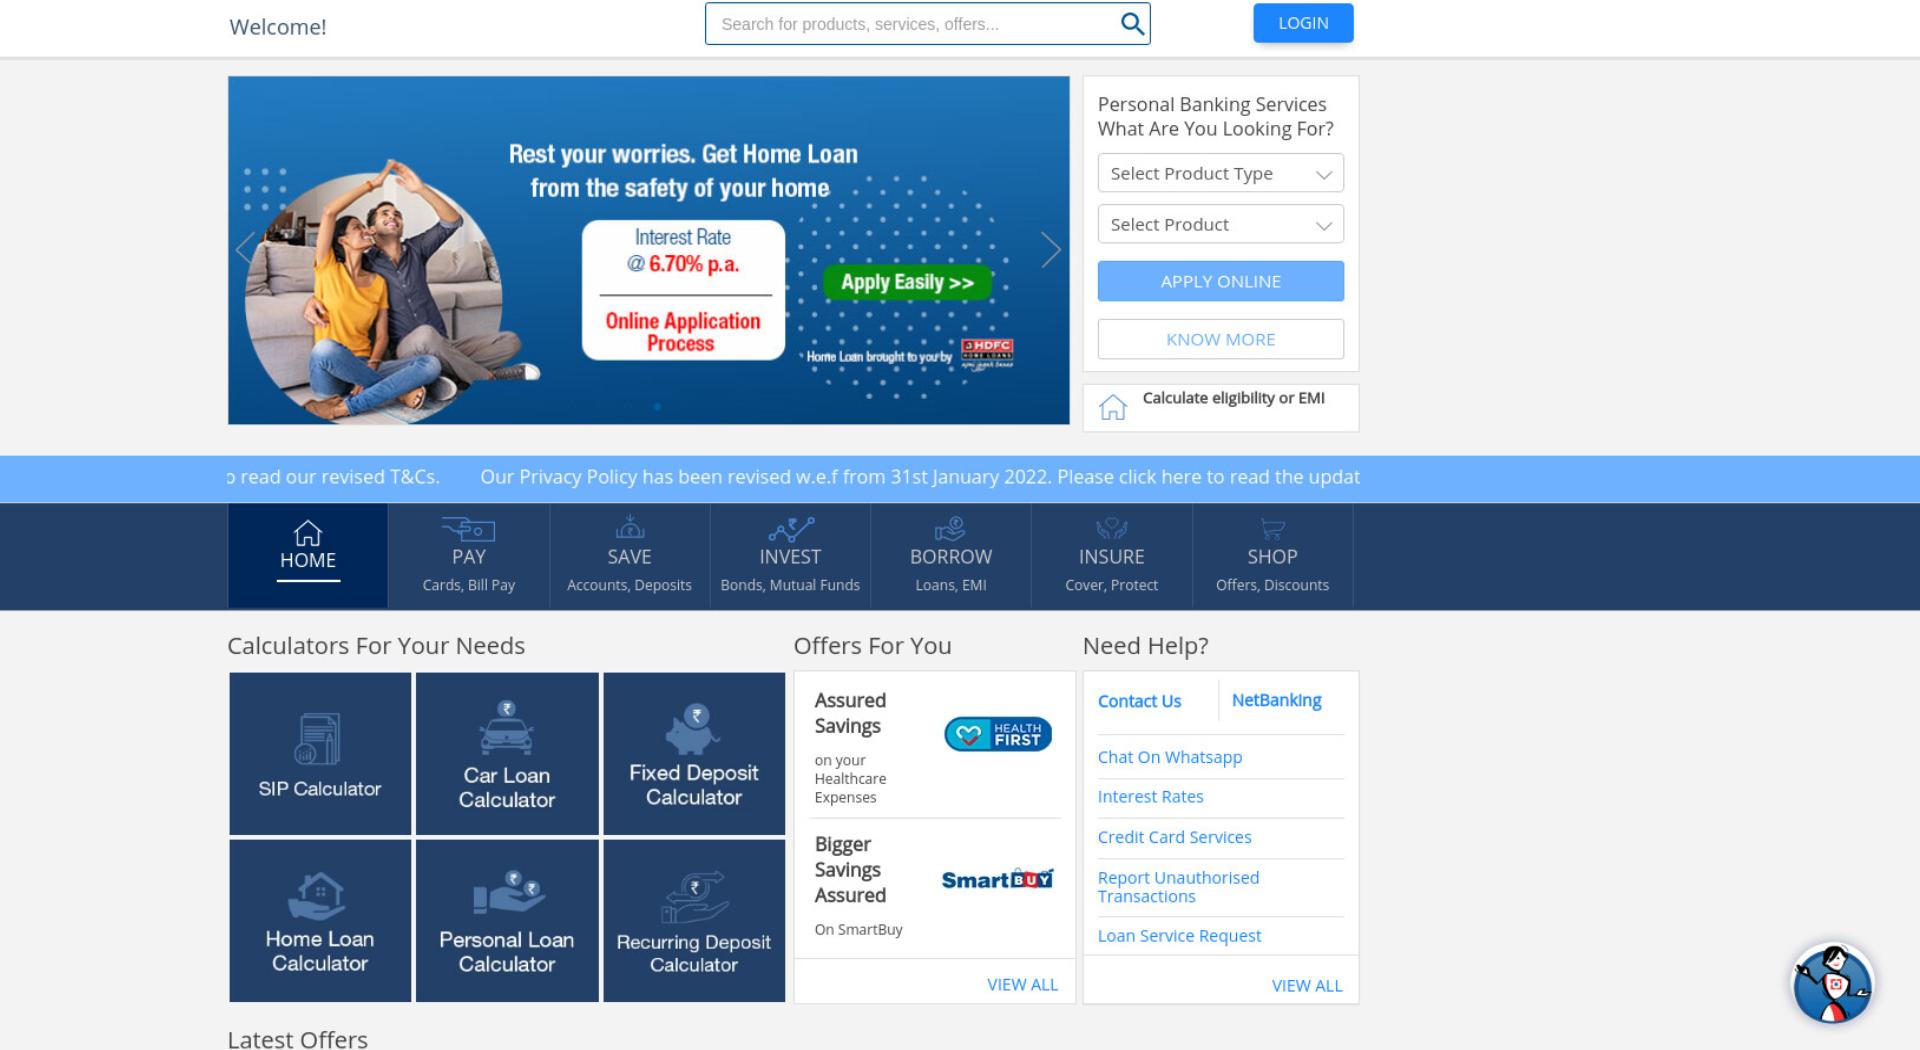Select the BORROW menu label
The width and height of the screenshot is (1920, 1050).
pyautogui.click(x=951, y=557)
